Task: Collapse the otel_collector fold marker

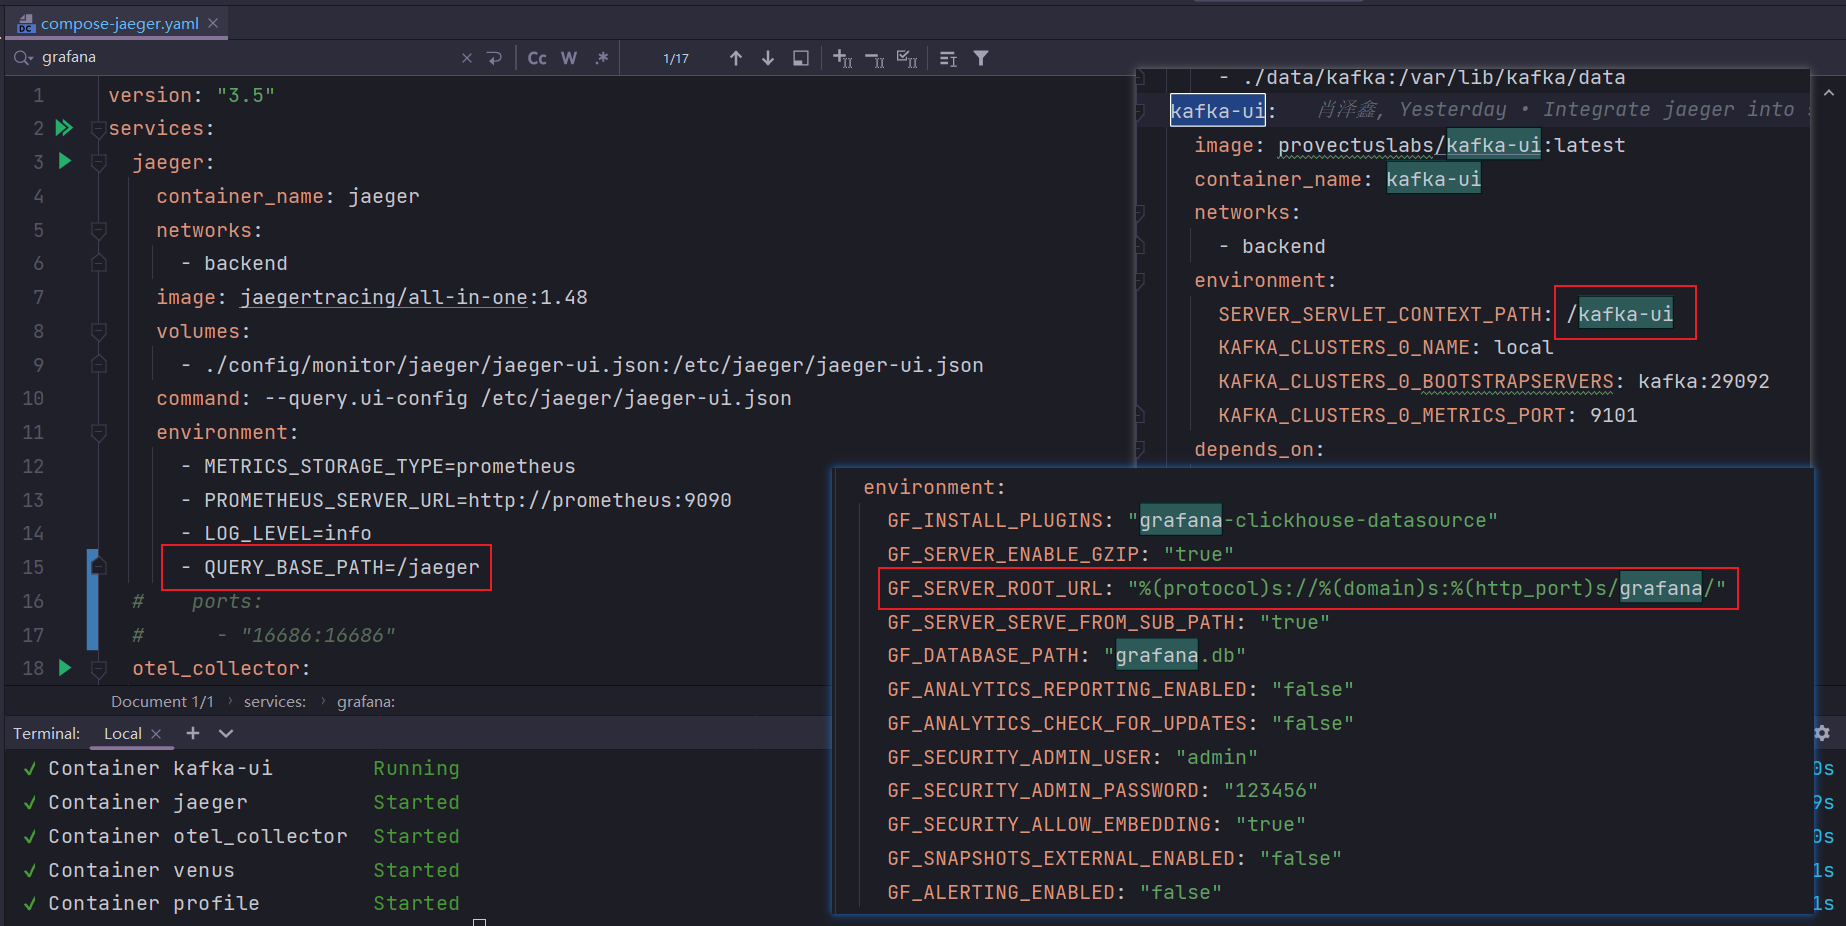Action: click(98, 668)
